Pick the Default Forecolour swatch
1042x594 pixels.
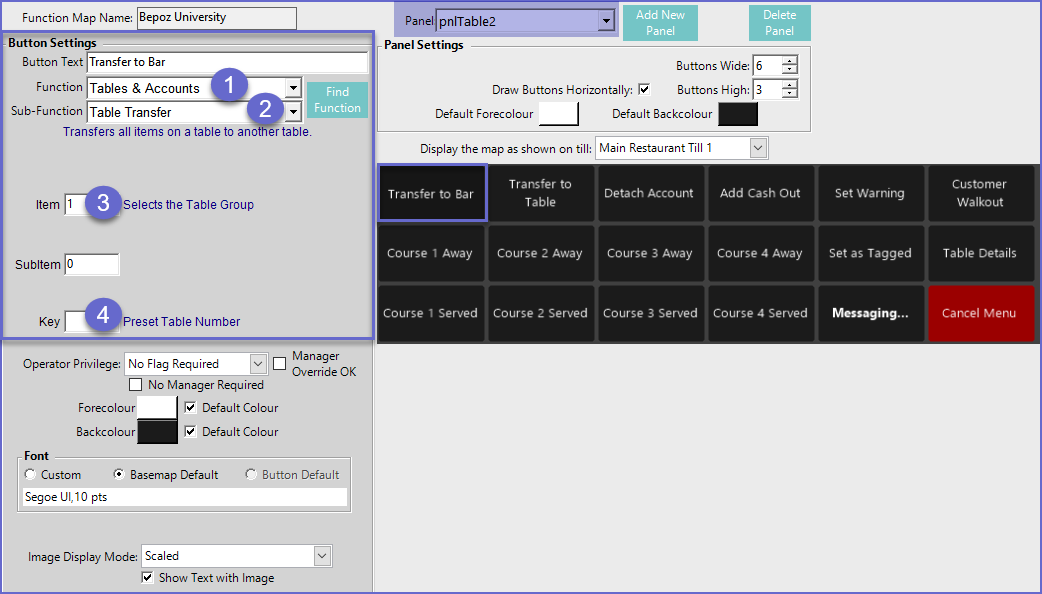558,114
